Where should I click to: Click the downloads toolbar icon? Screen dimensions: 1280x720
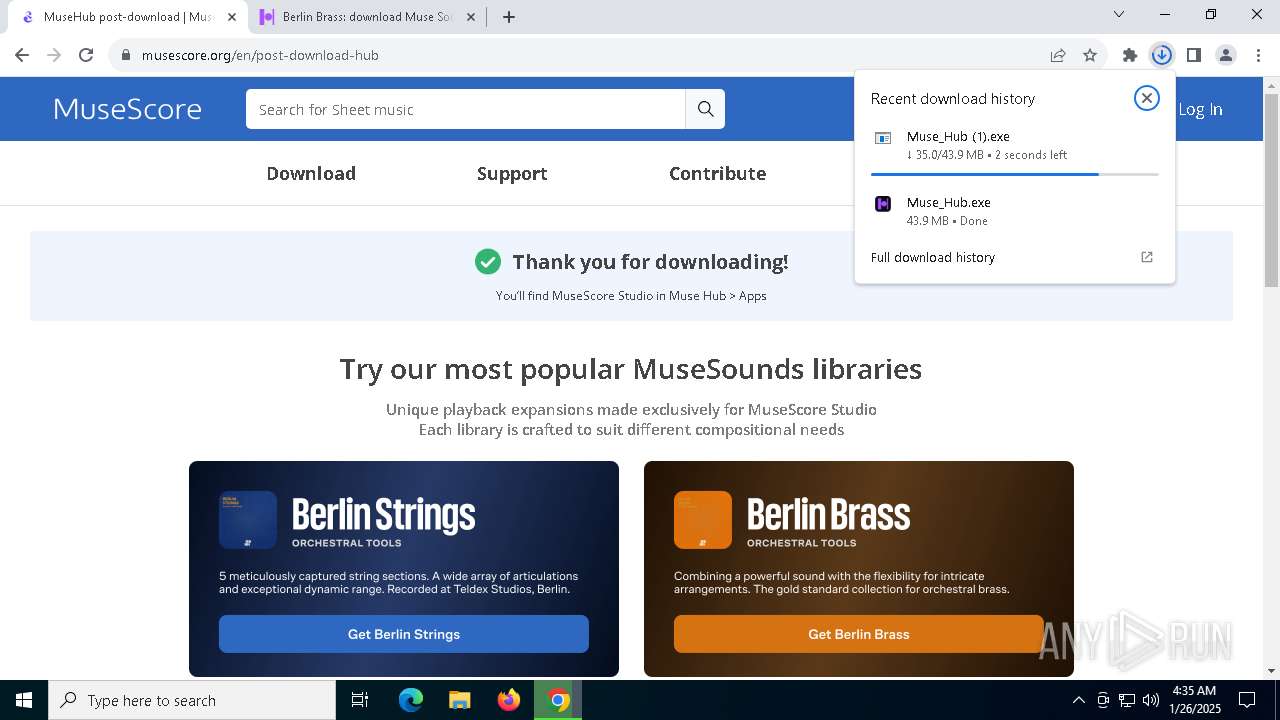coord(1161,55)
